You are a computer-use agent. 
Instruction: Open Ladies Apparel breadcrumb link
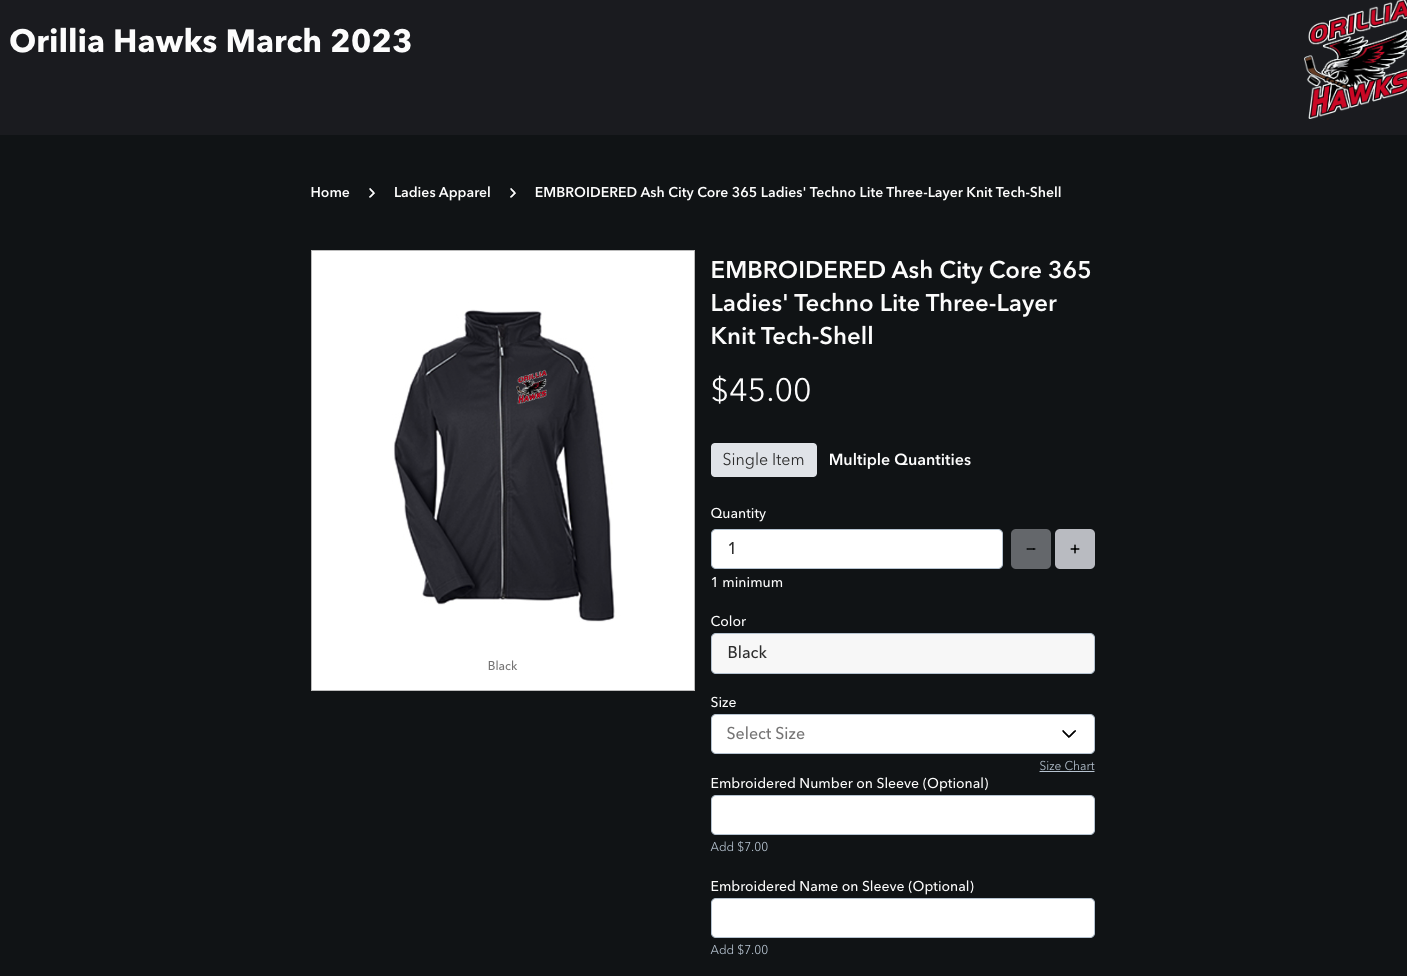click(x=442, y=192)
